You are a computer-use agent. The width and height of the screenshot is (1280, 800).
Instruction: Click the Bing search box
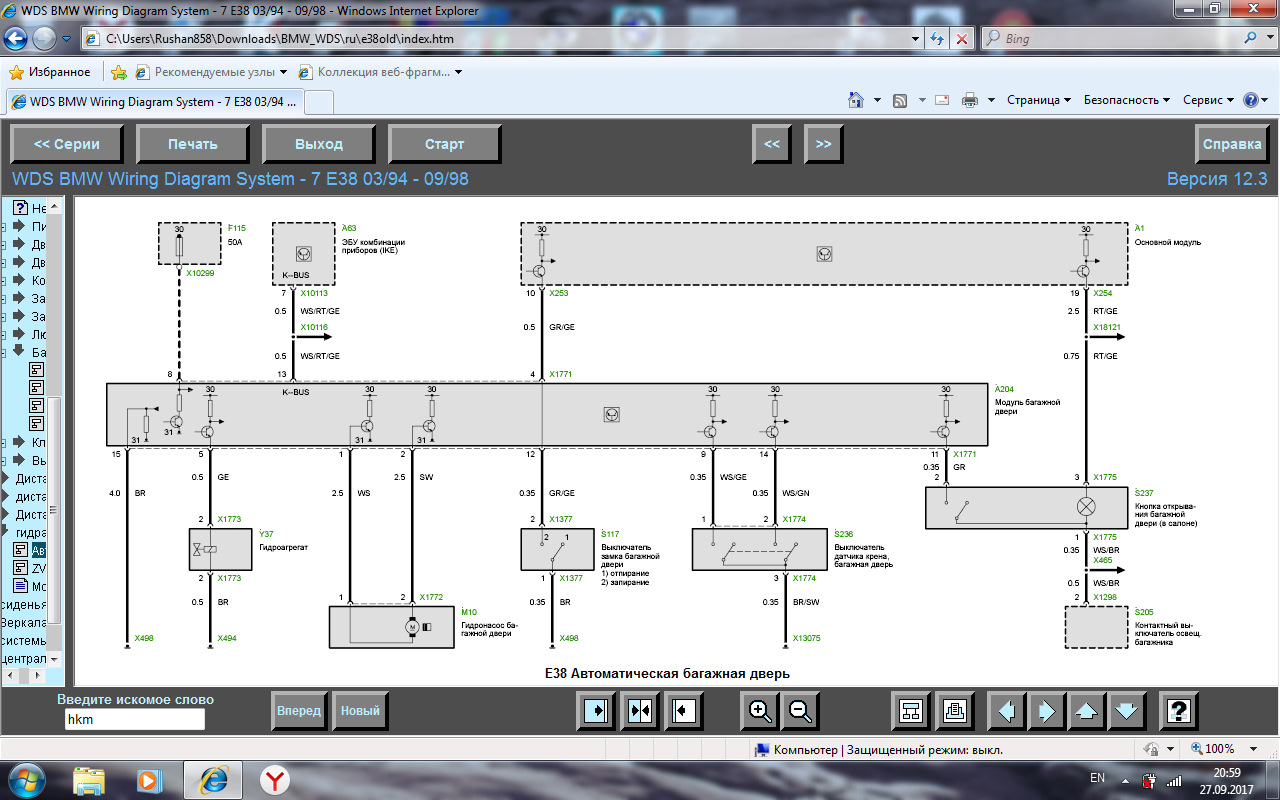click(x=1122, y=39)
